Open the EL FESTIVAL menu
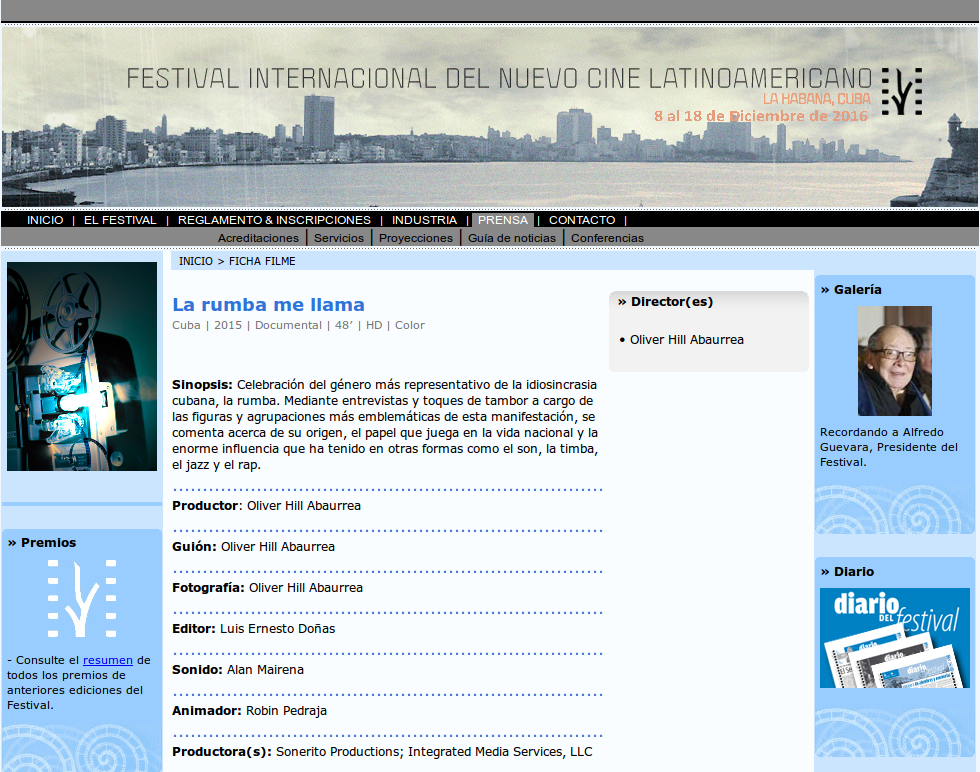Image resolution: width=980 pixels, height=772 pixels. click(120, 219)
